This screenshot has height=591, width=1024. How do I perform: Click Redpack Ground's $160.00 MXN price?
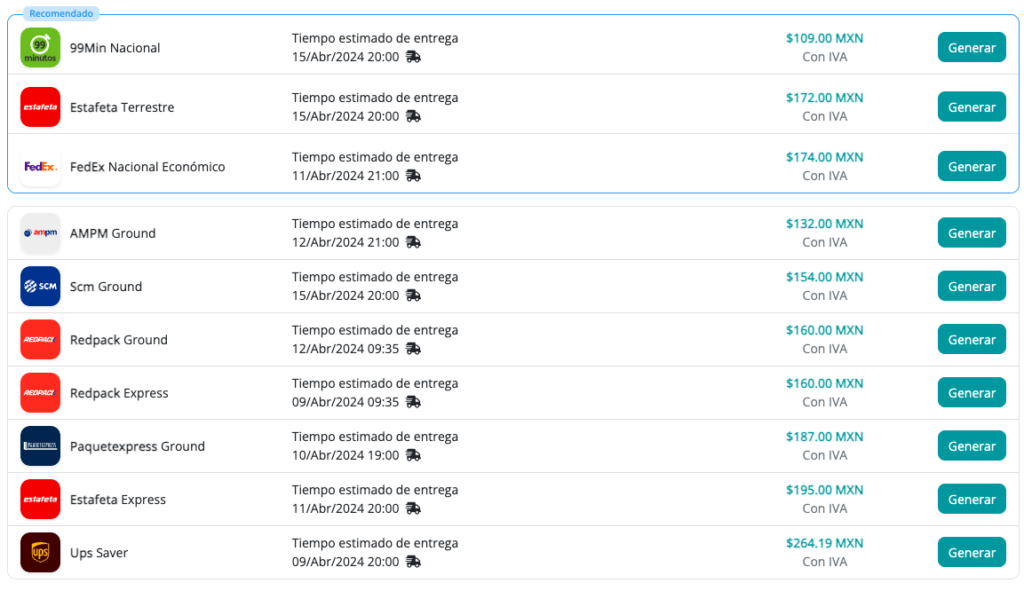[824, 330]
